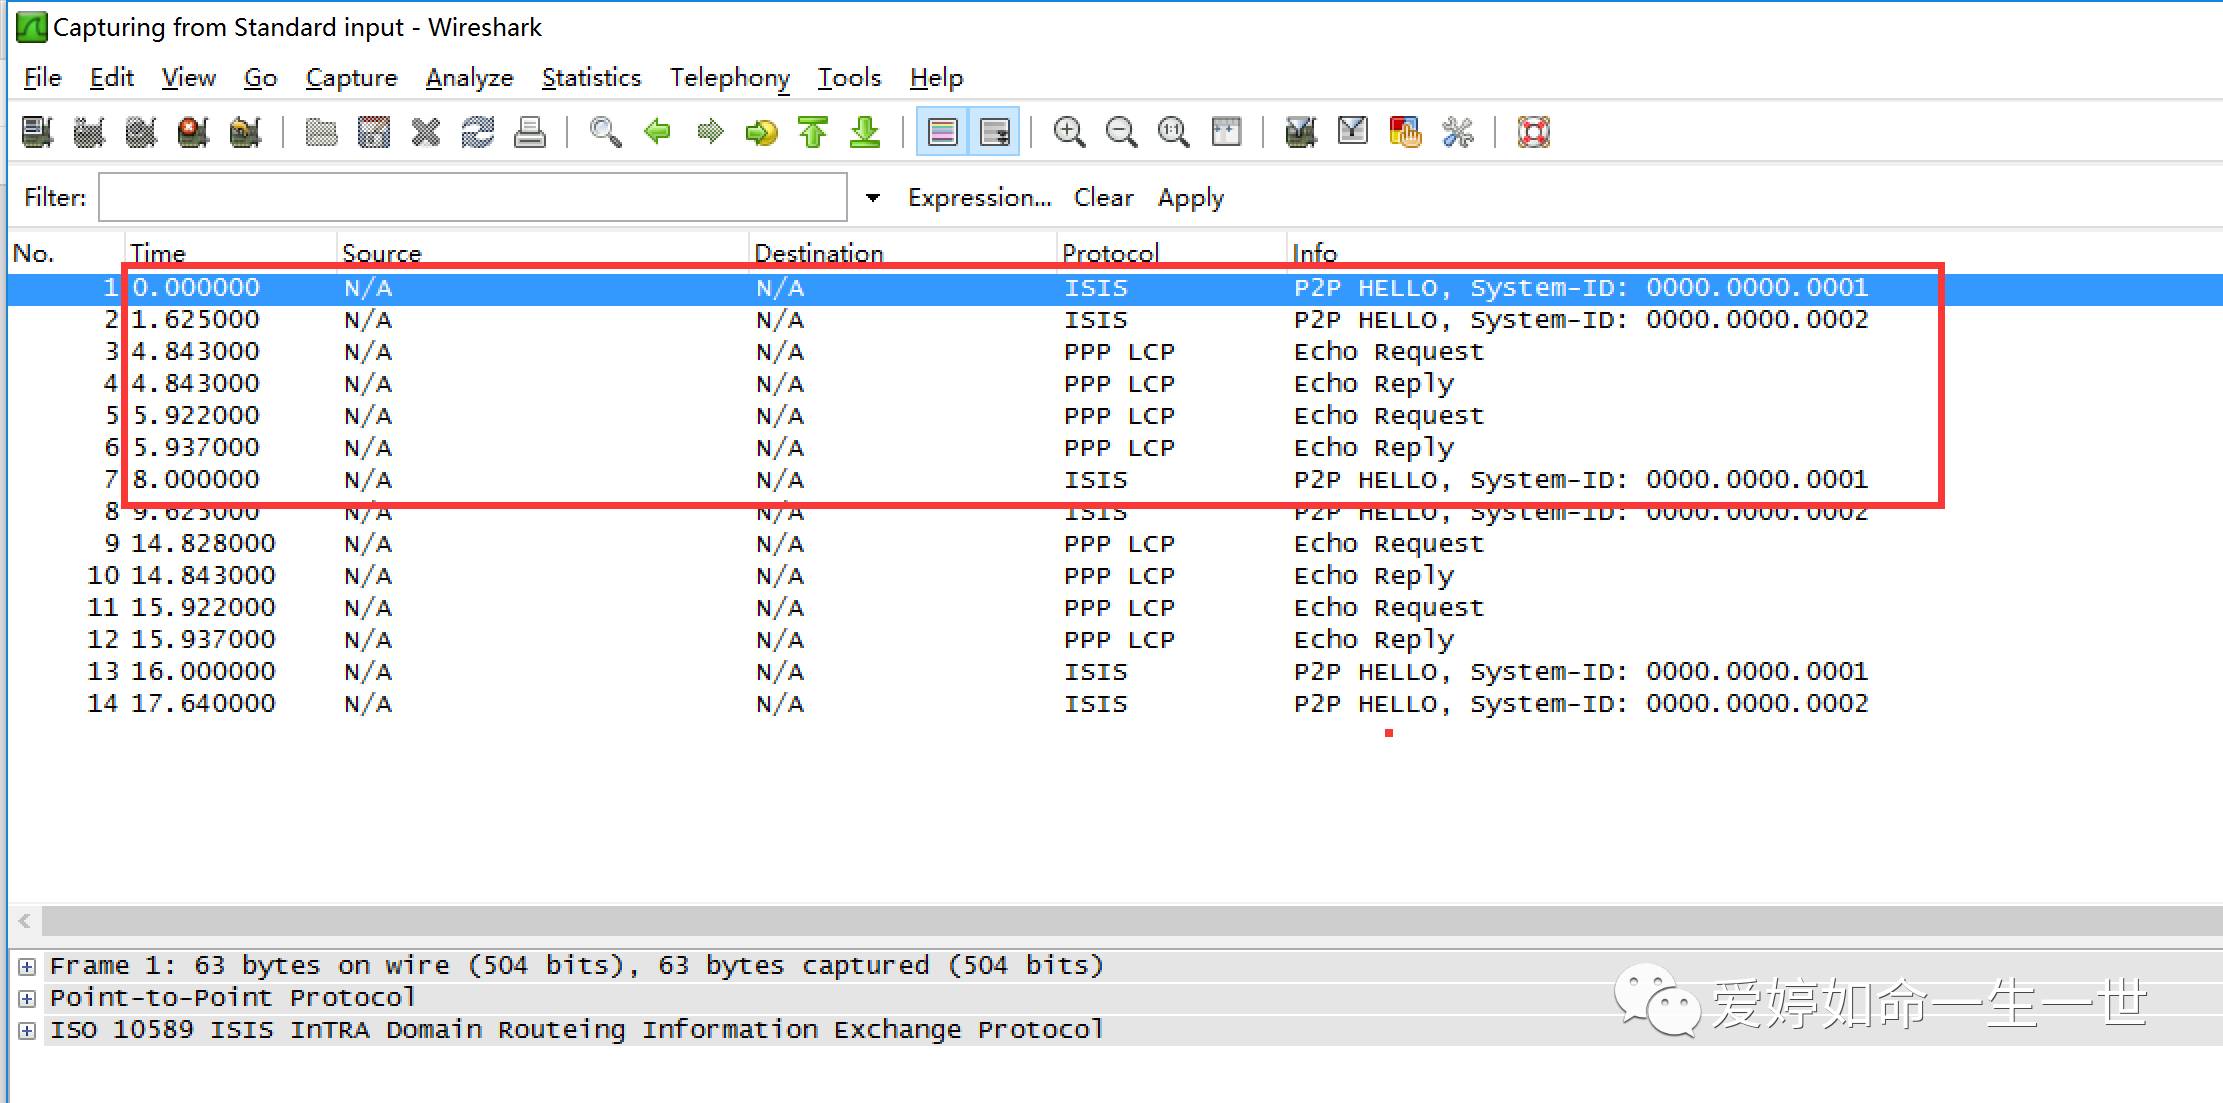2223x1103 pixels.
Task: Toggle colorize packet list button
Action: pyautogui.click(x=943, y=132)
